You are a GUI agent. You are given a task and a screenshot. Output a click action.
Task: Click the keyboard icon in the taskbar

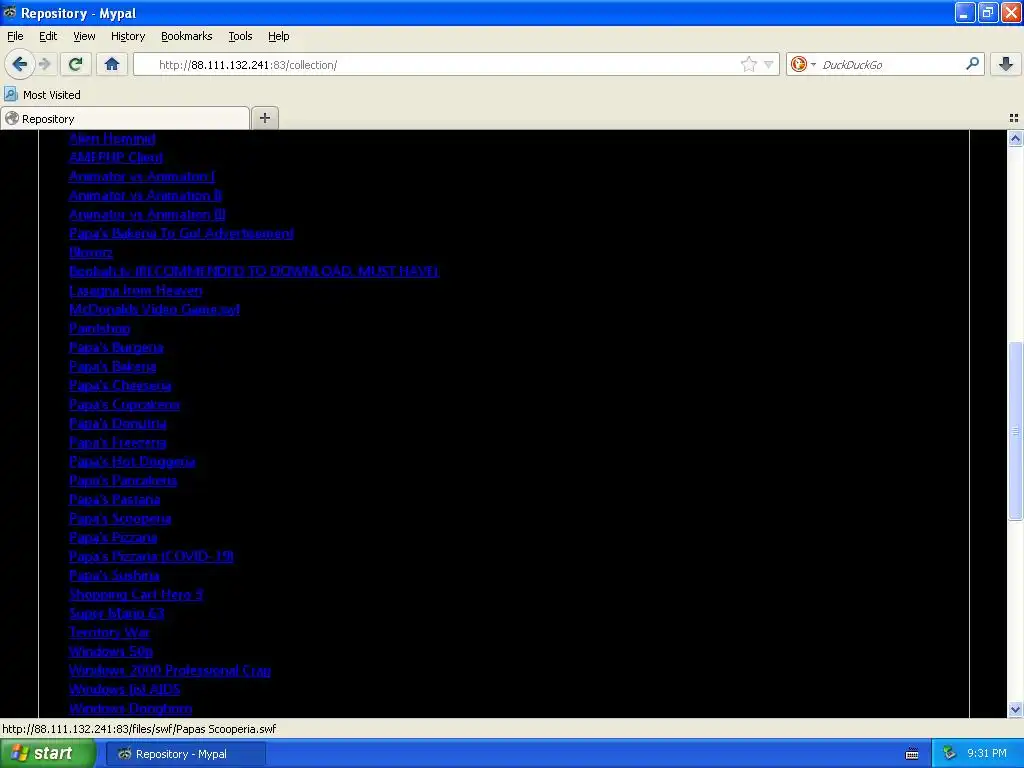(x=912, y=754)
